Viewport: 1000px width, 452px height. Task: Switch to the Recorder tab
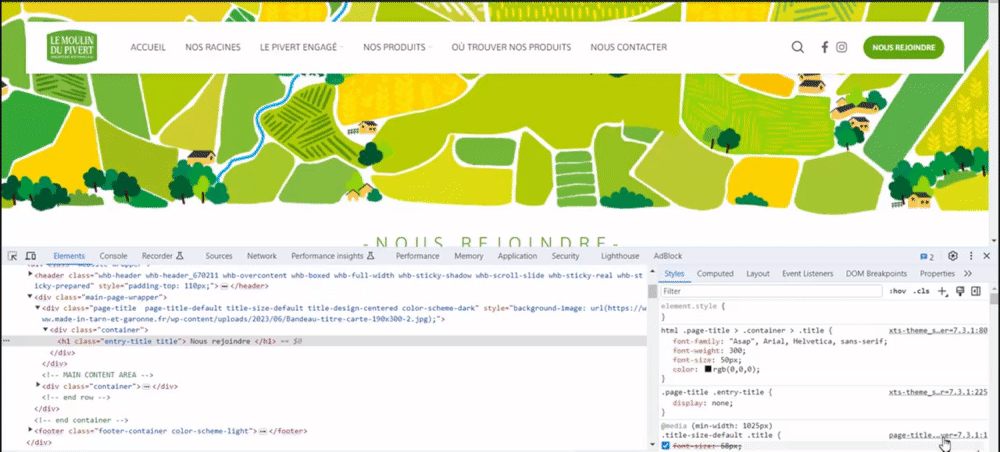[x=163, y=256]
